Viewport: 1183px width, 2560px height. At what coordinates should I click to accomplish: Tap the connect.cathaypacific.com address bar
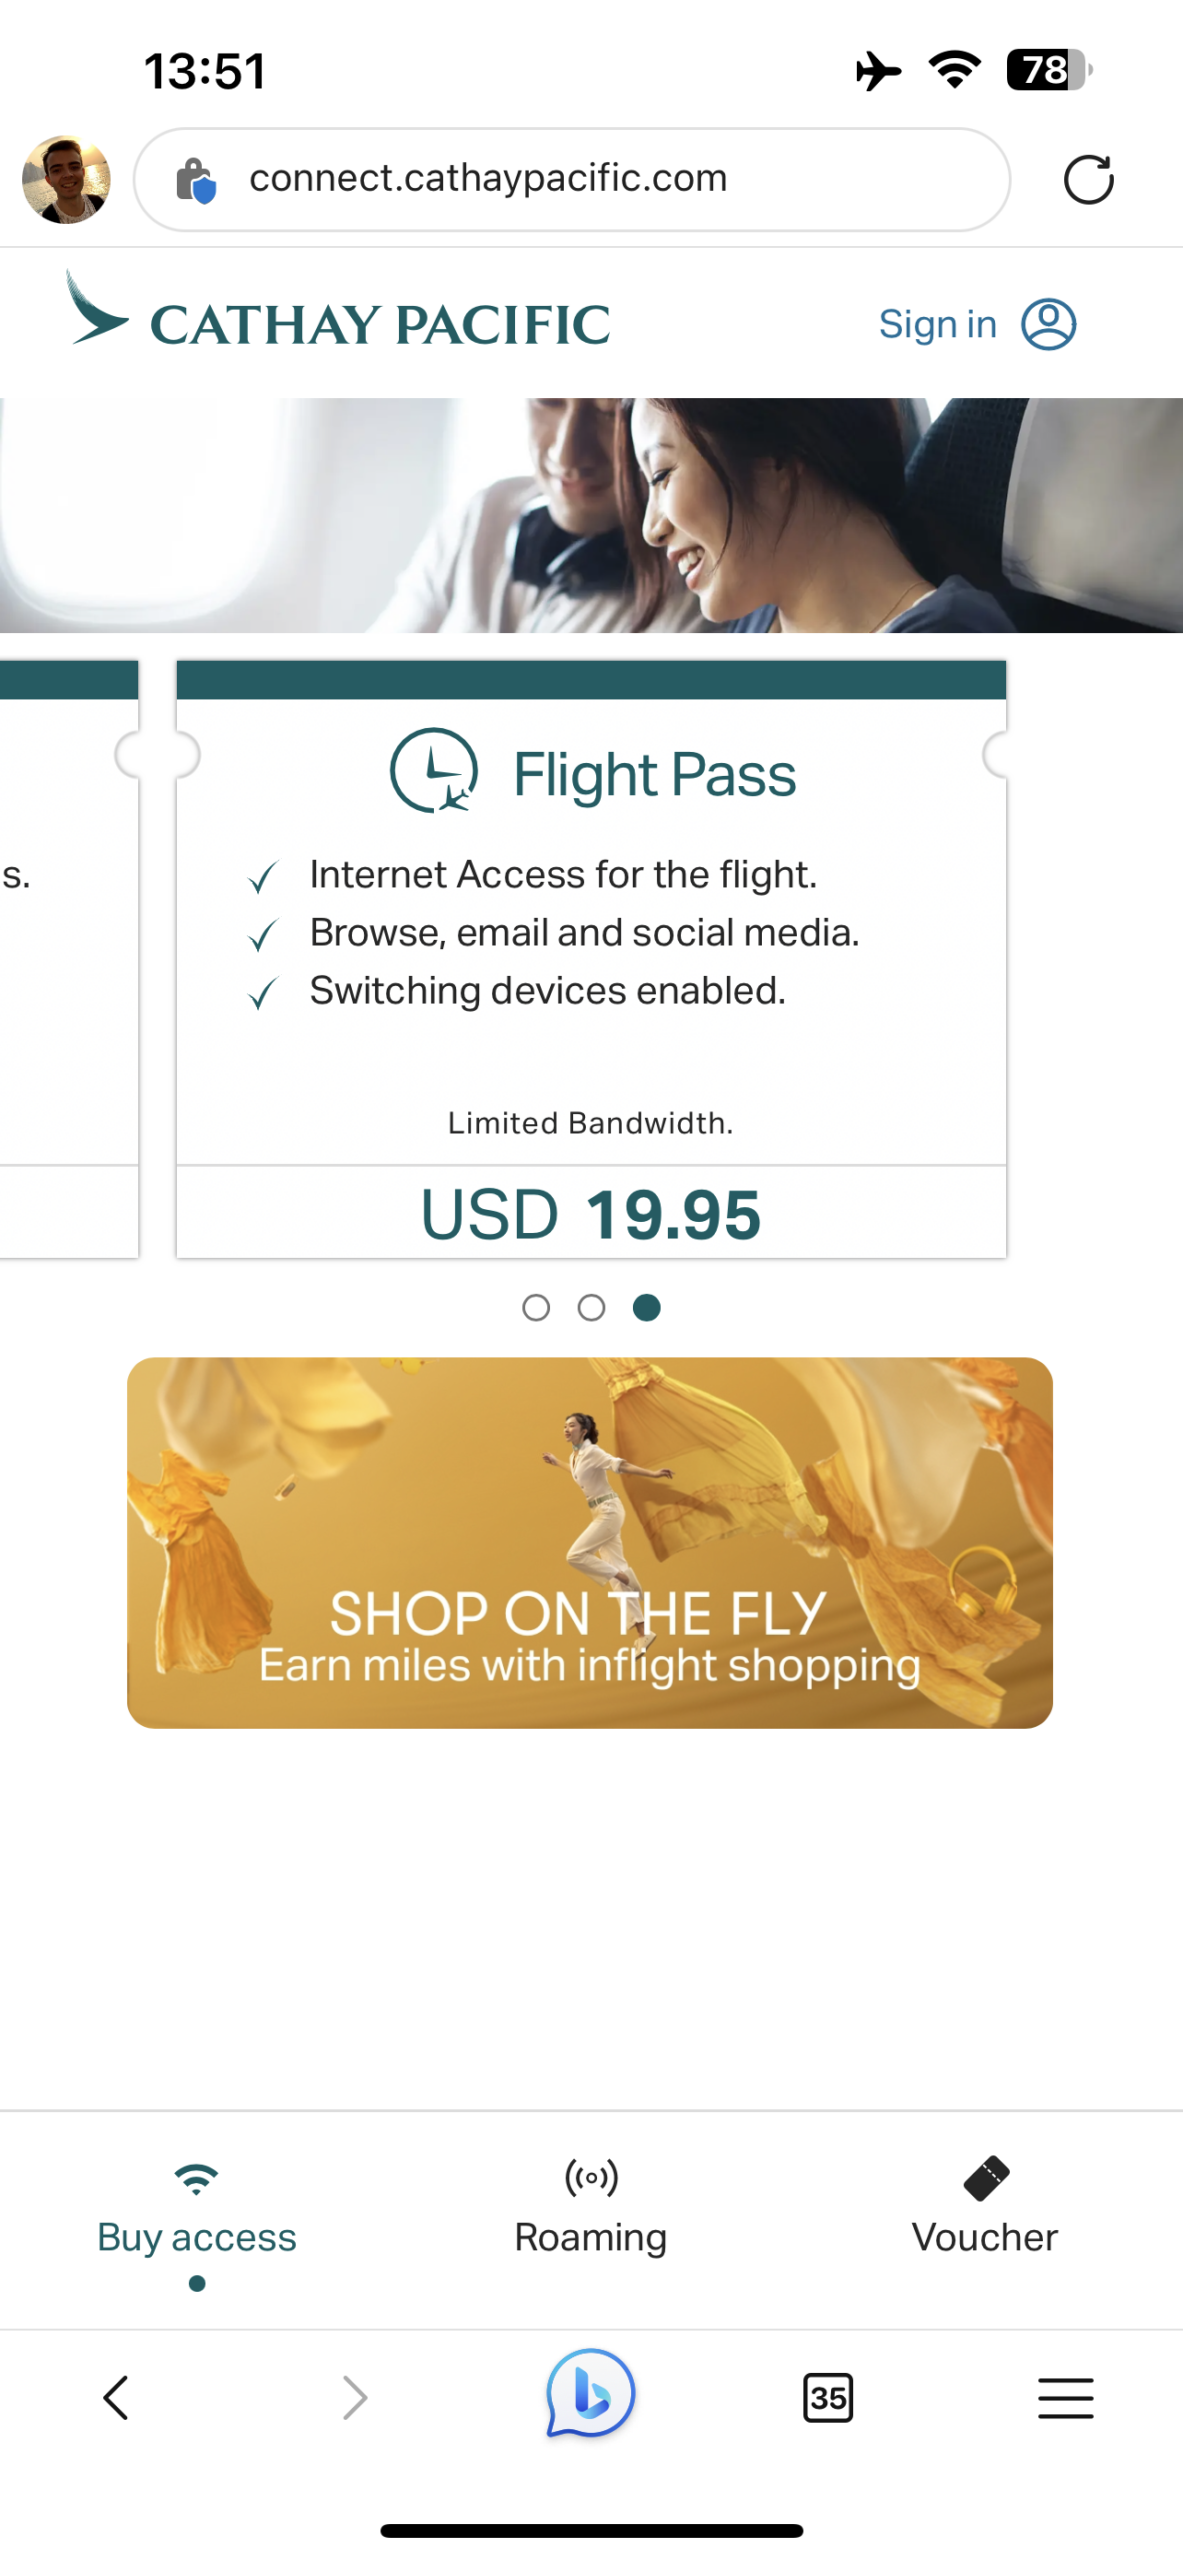pyautogui.click(x=570, y=180)
